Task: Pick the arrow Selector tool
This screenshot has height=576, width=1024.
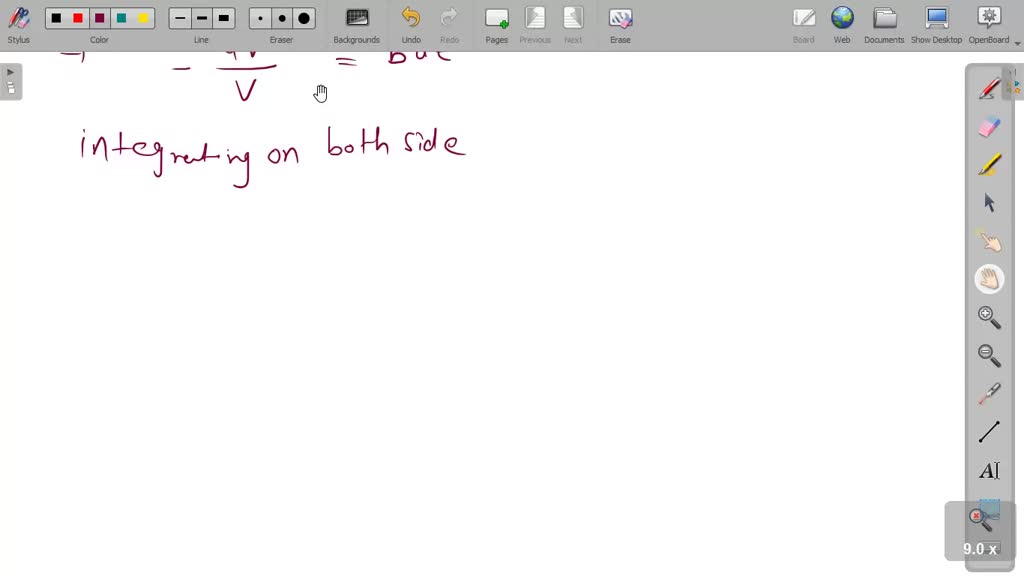Action: click(x=989, y=203)
